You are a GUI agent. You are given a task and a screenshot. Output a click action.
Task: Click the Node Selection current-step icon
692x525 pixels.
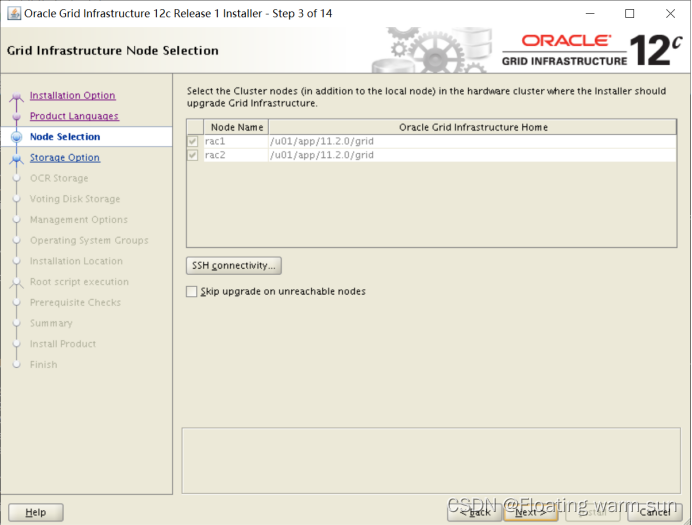[x=17, y=137]
